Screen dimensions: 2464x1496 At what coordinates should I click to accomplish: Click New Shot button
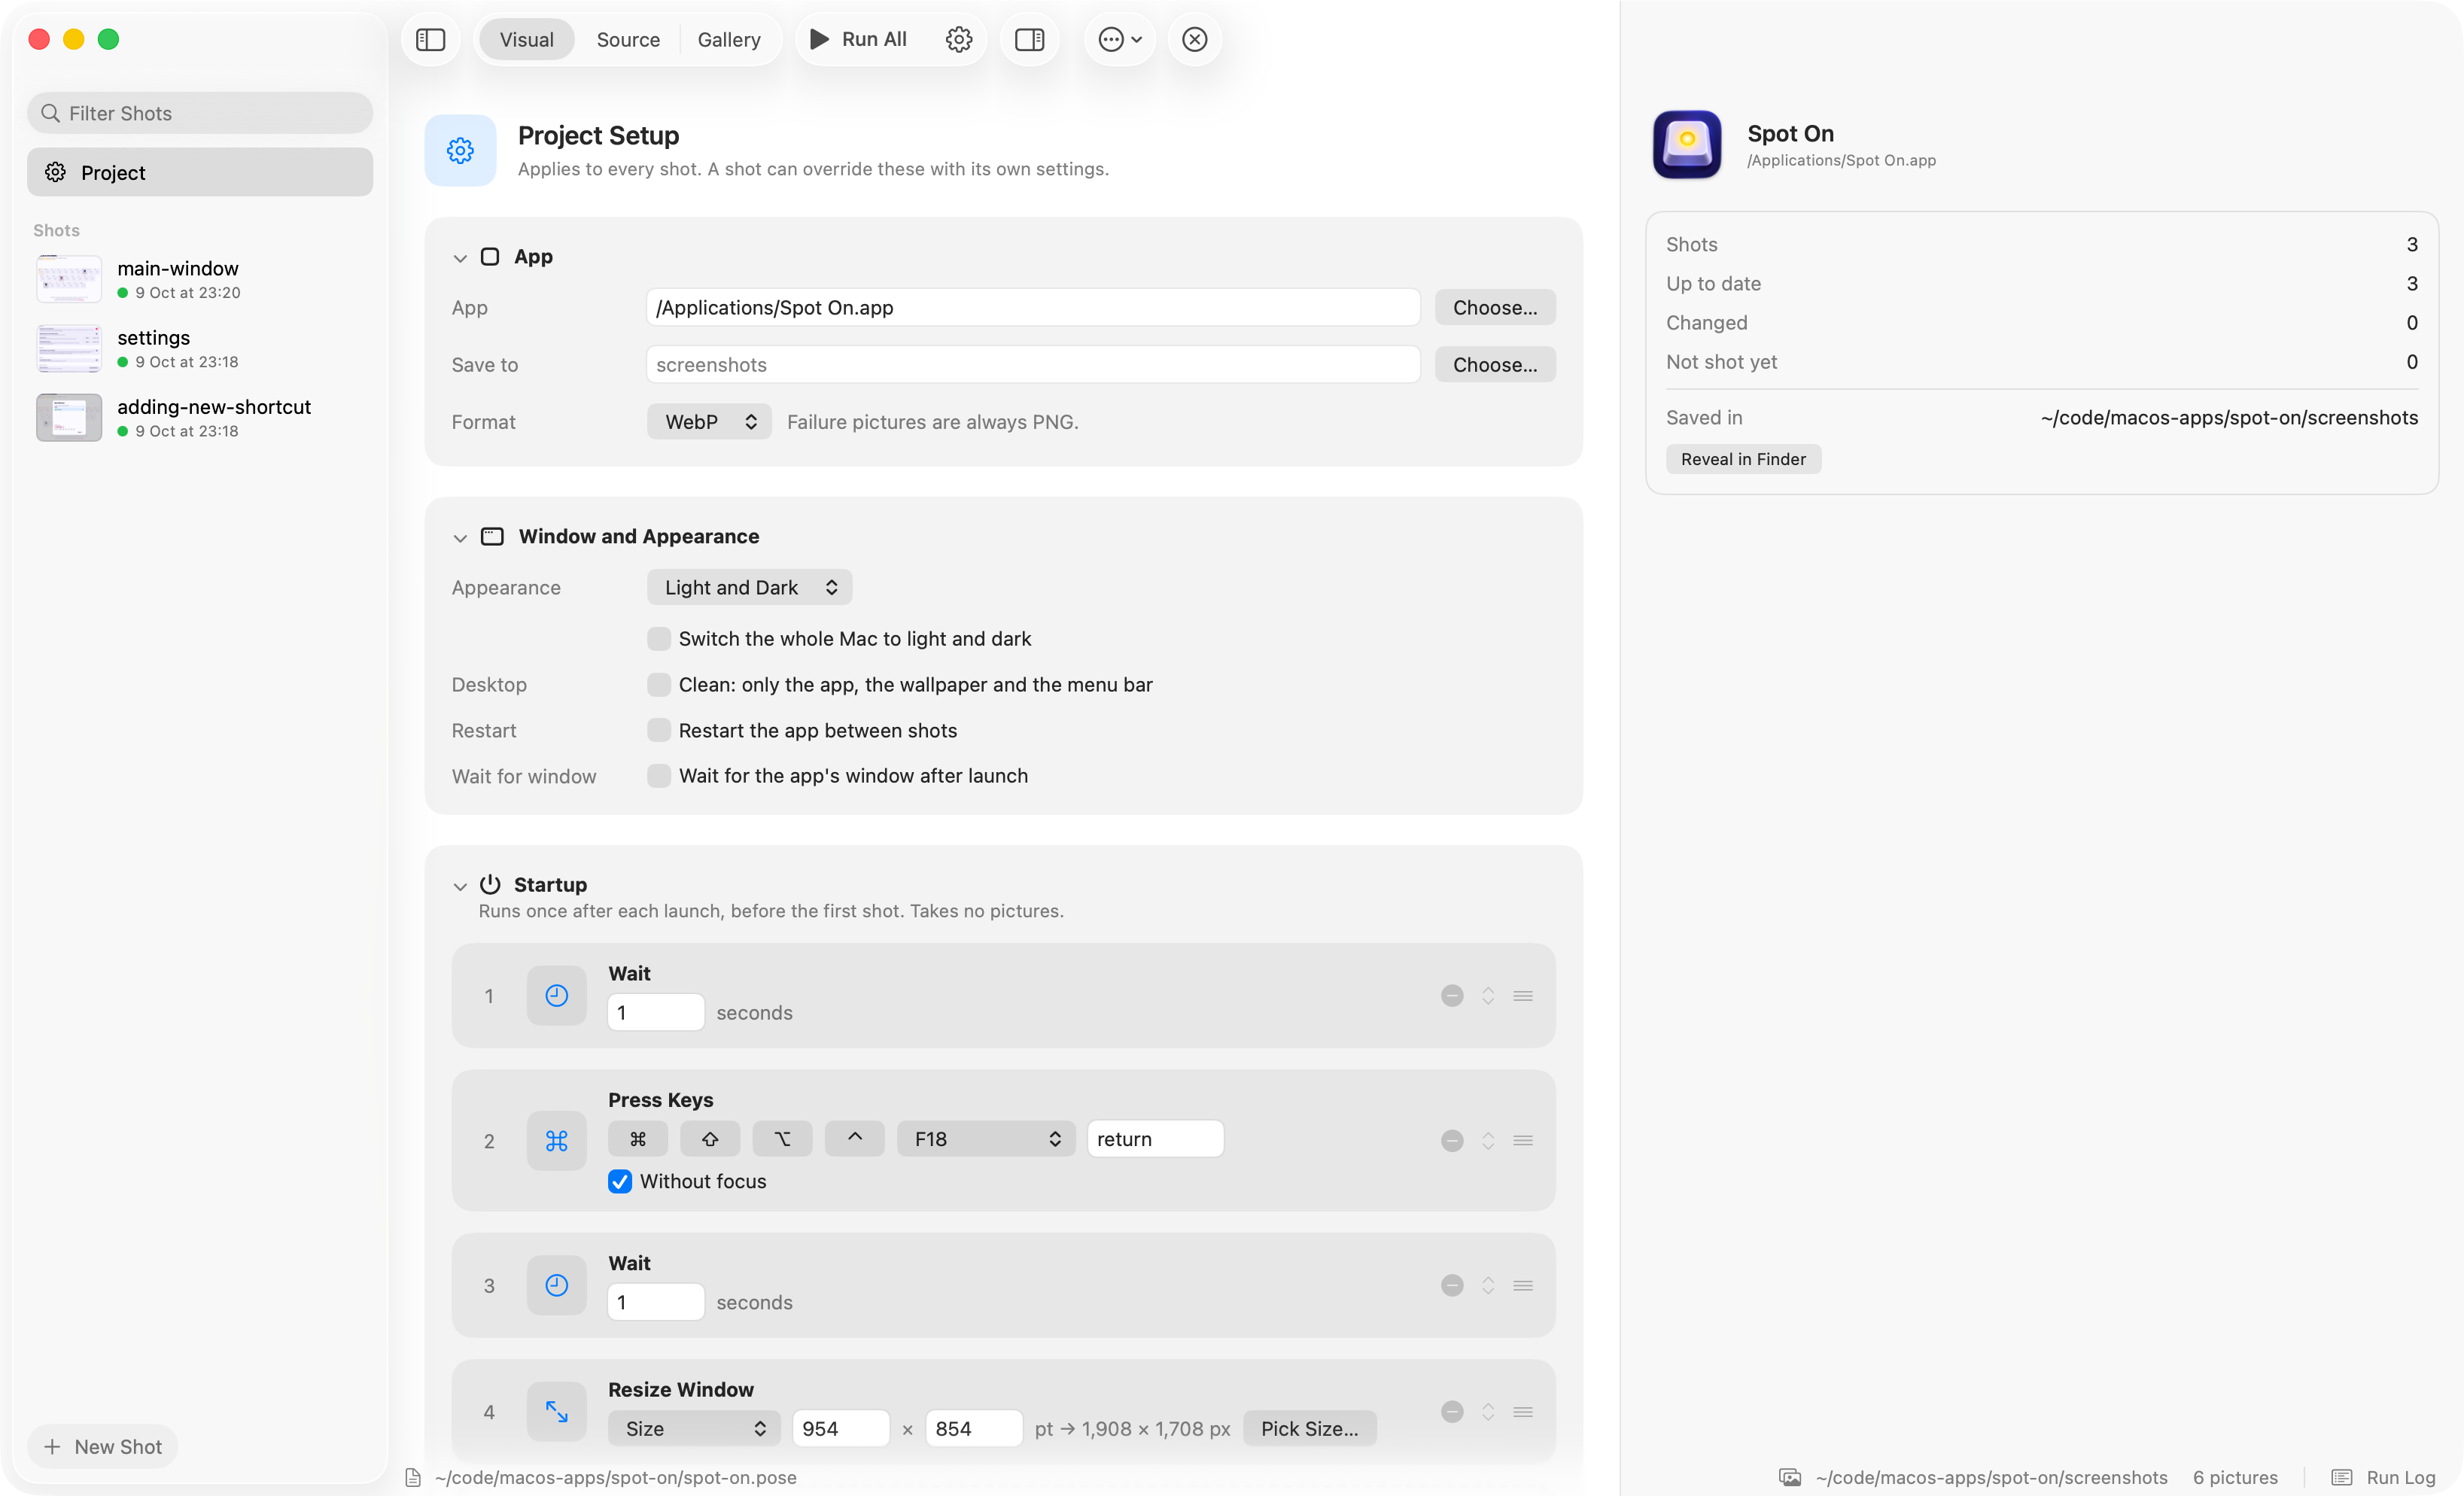[x=102, y=1447]
